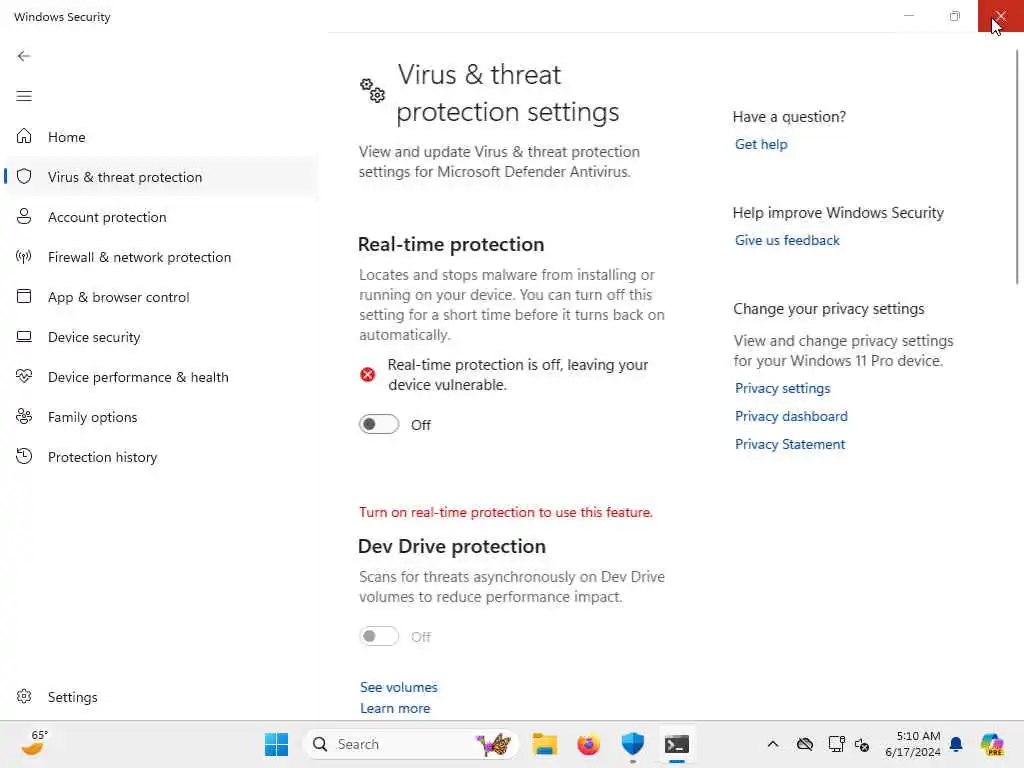
Task: Open the Privacy dashboard link
Action: click(x=791, y=416)
